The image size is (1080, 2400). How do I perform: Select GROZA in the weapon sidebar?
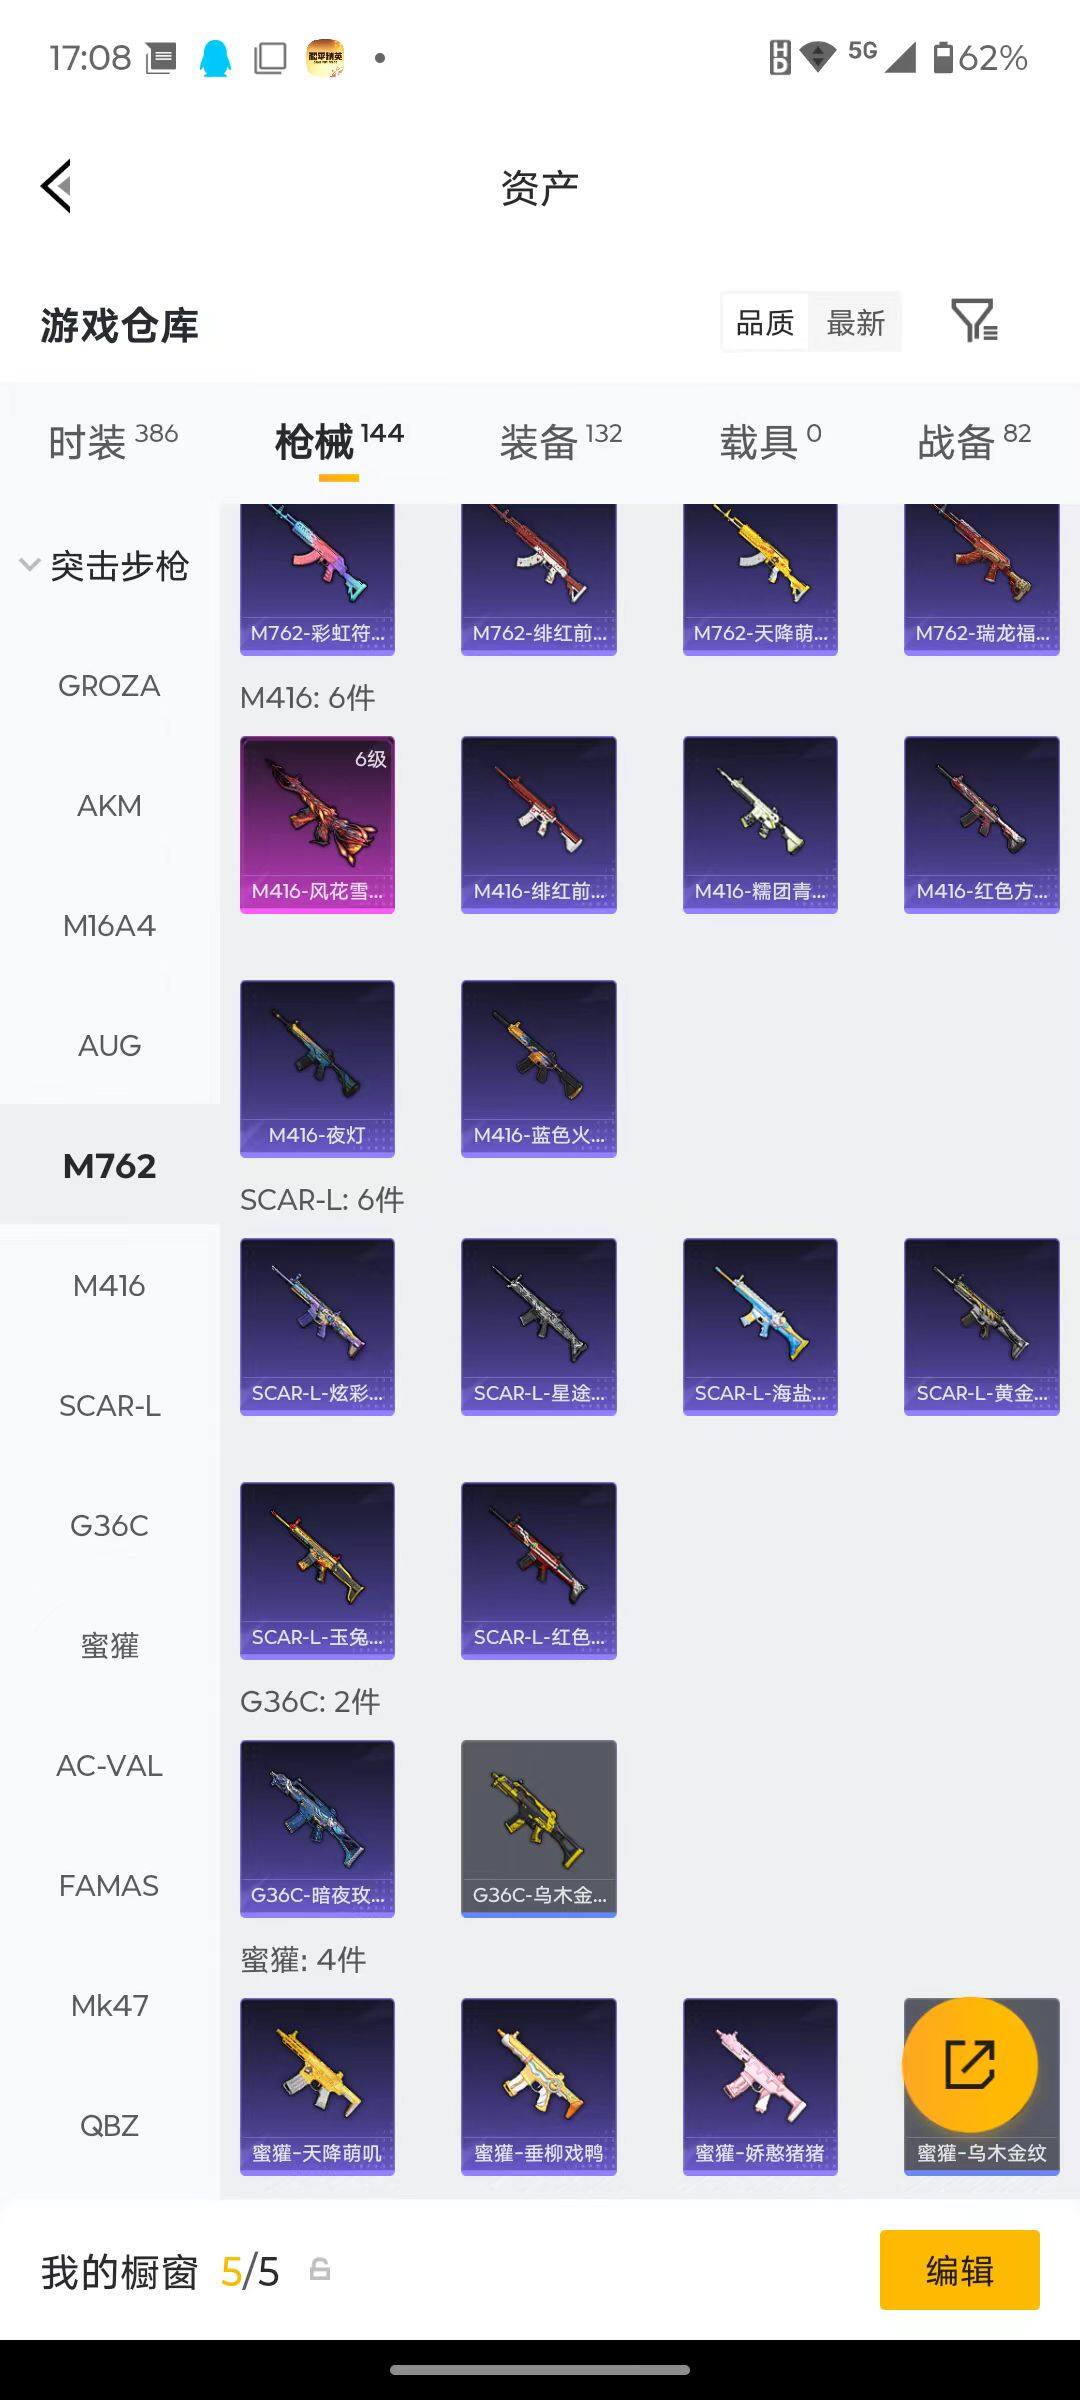(x=109, y=686)
